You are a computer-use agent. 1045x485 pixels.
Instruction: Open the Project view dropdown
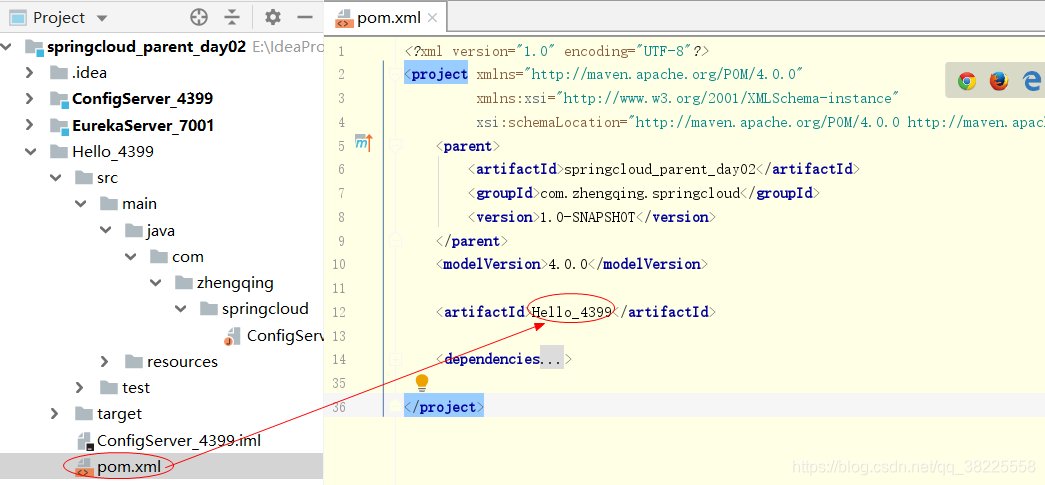[x=101, y=18]
